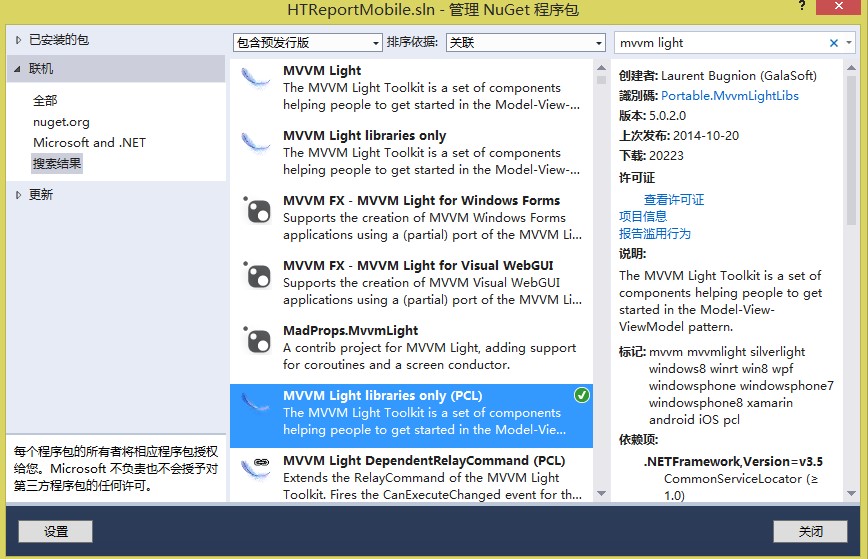Viewport: 868px width, 559px height.
Task: Expand the 更新 section
Action: click(x=18, y=195)
